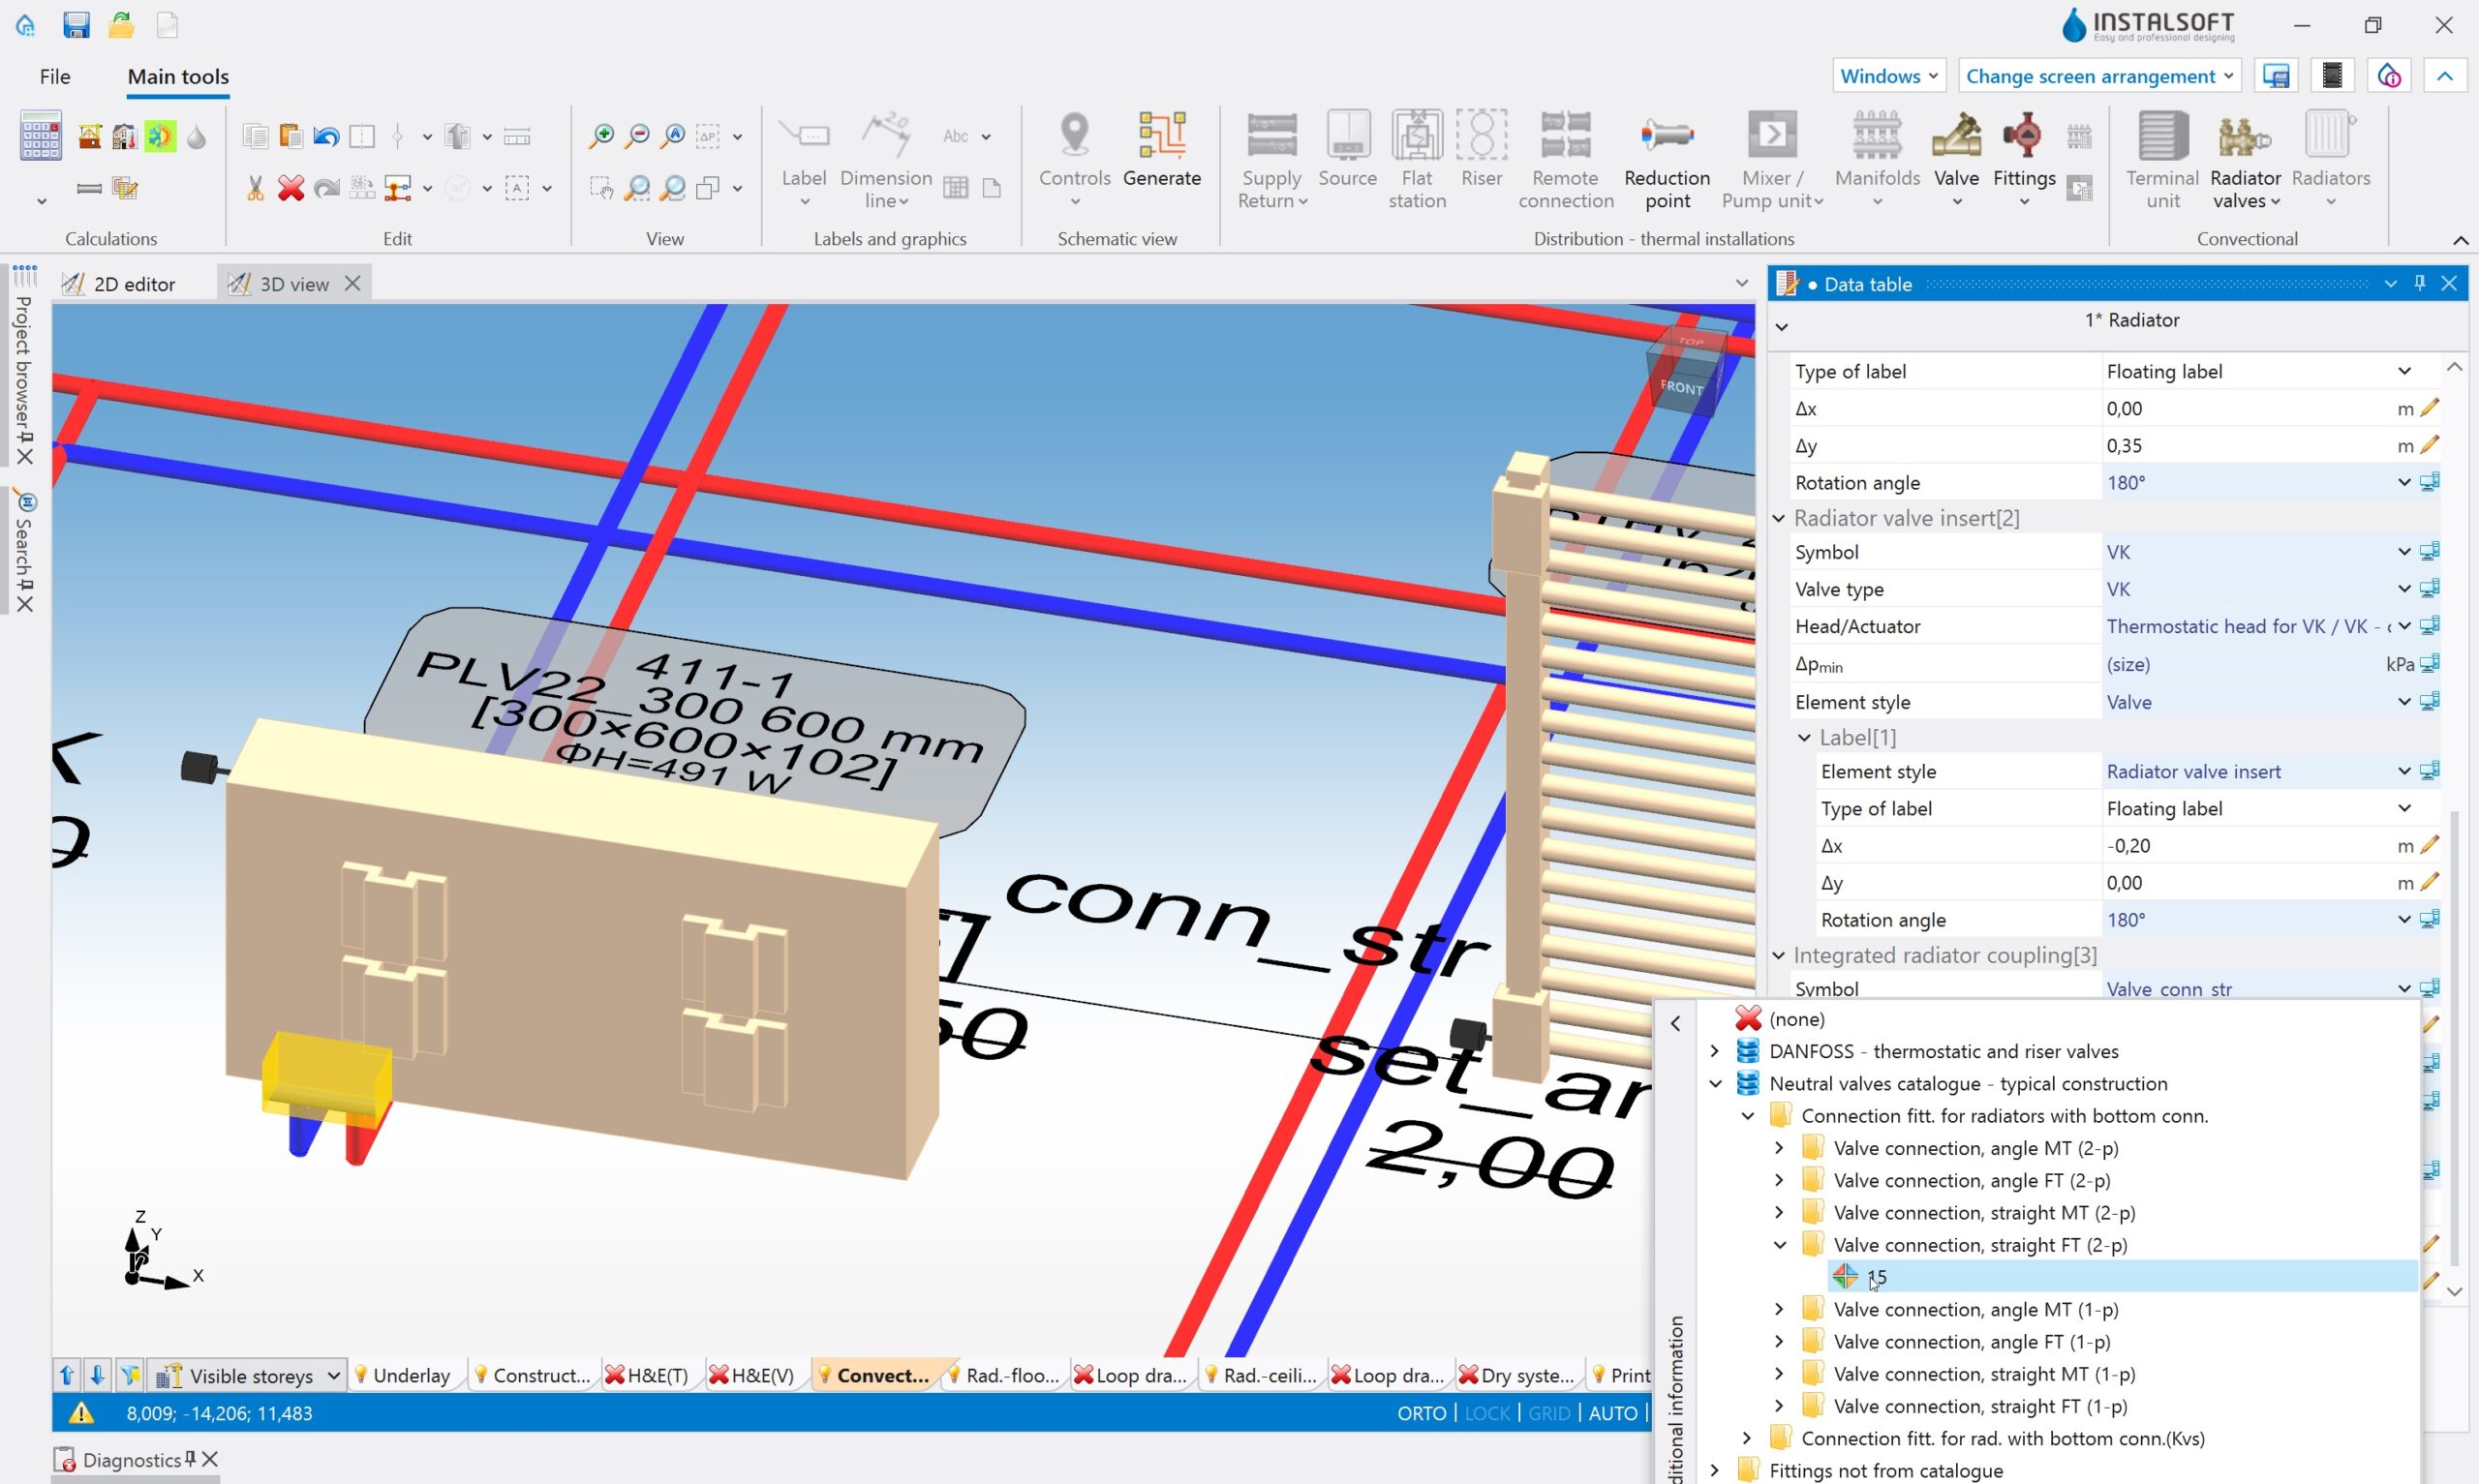This screenshot has height=1484, width=2479.
Task: Click the heating/cooling snowflake-sun icon
Action: point(160,136)
